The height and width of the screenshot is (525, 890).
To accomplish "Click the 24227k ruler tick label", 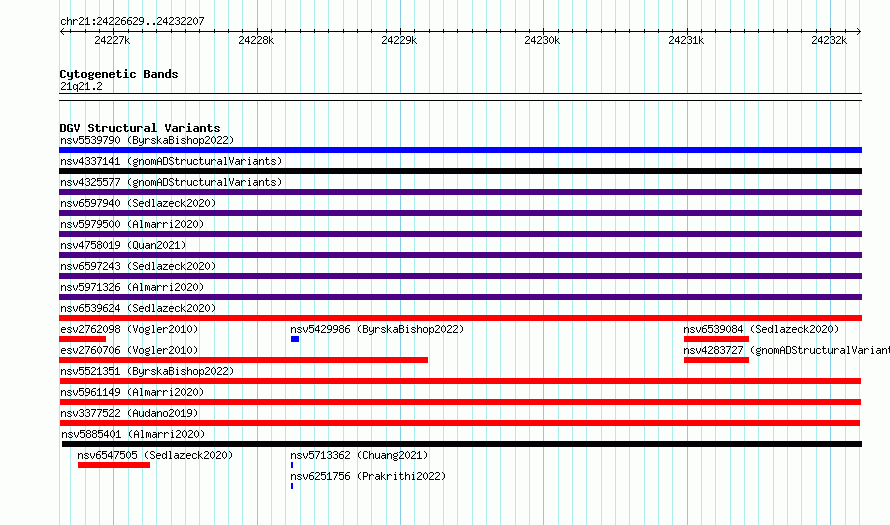I will click(x=112, y=40).
